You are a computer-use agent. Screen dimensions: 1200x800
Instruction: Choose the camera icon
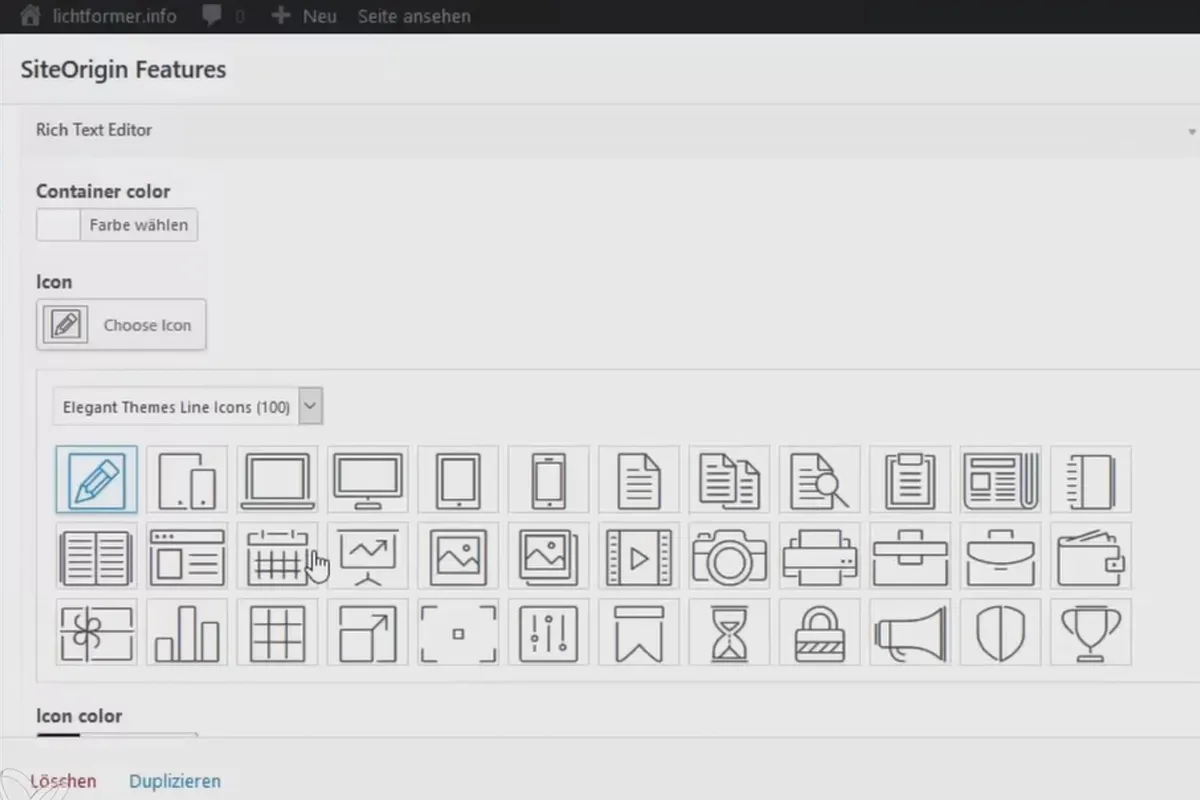[x=729, y=556]
